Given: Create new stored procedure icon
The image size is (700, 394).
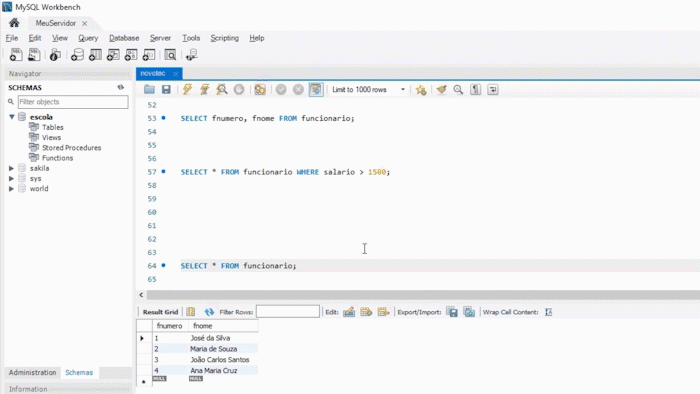Looking at the screenshot, I should 131,55.
